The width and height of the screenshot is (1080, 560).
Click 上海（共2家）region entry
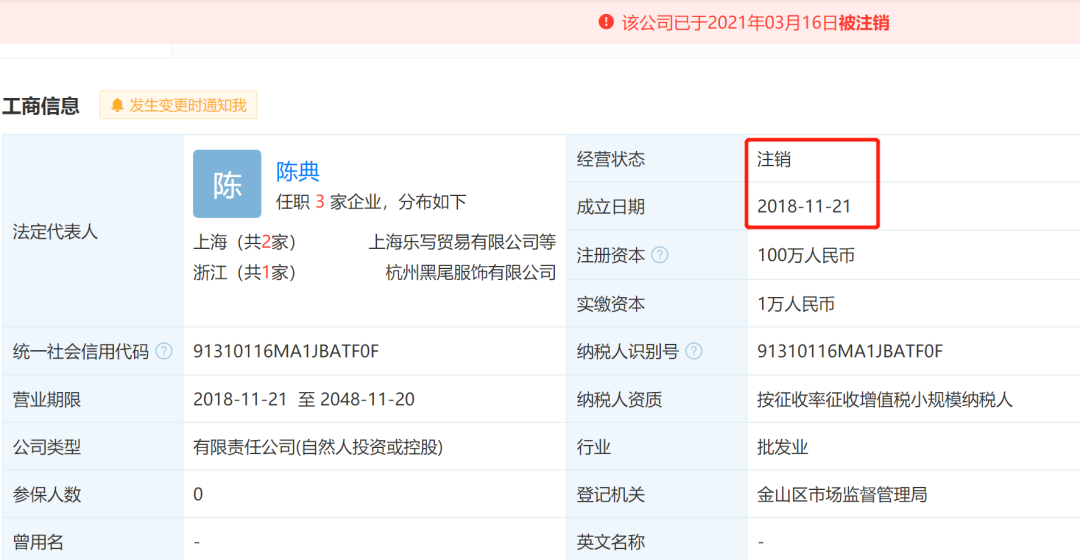click(245, 242)
